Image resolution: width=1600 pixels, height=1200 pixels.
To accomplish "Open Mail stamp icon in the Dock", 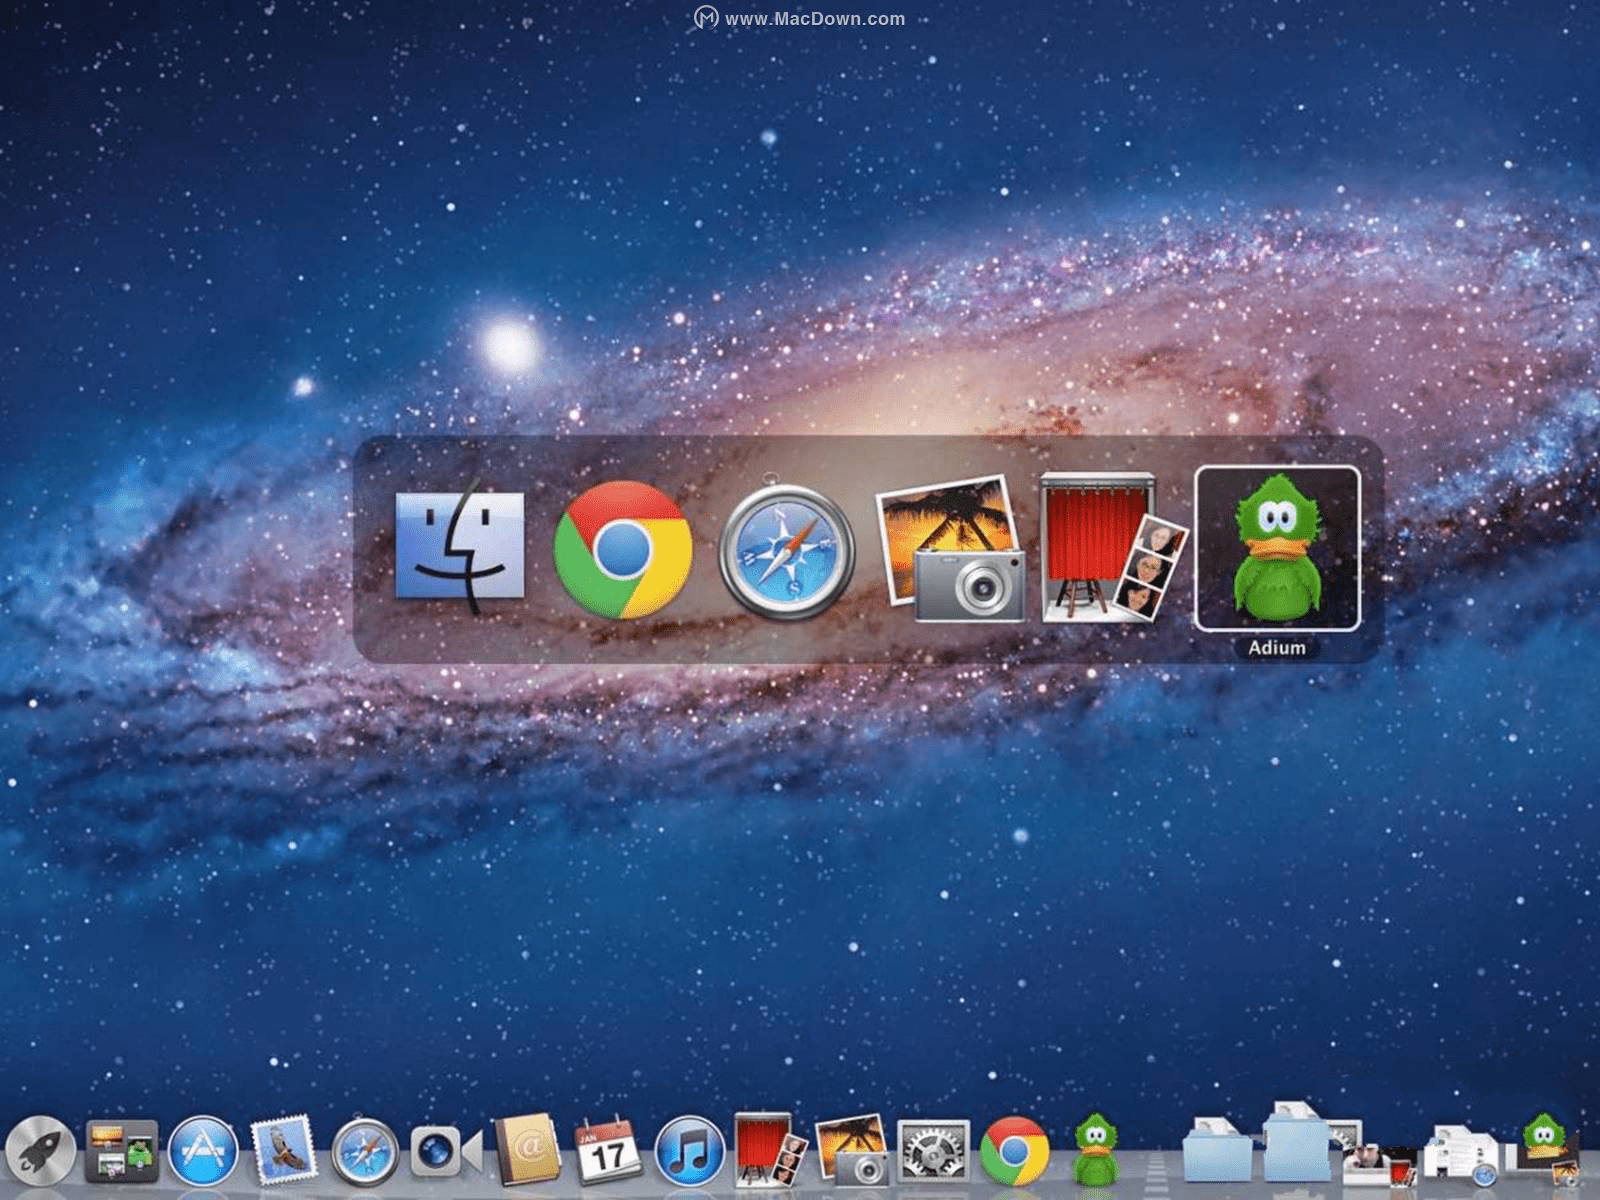I will tap(284, 1151).
